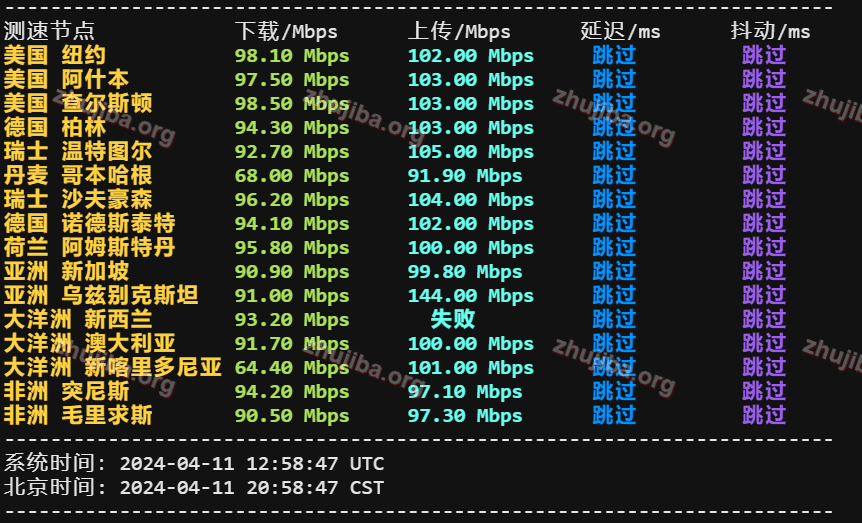Select the node name 荷兰 阿姆斯特丹
Image resolution: width=862 pixels, height=523 pixels.
[x=89, y=247]
